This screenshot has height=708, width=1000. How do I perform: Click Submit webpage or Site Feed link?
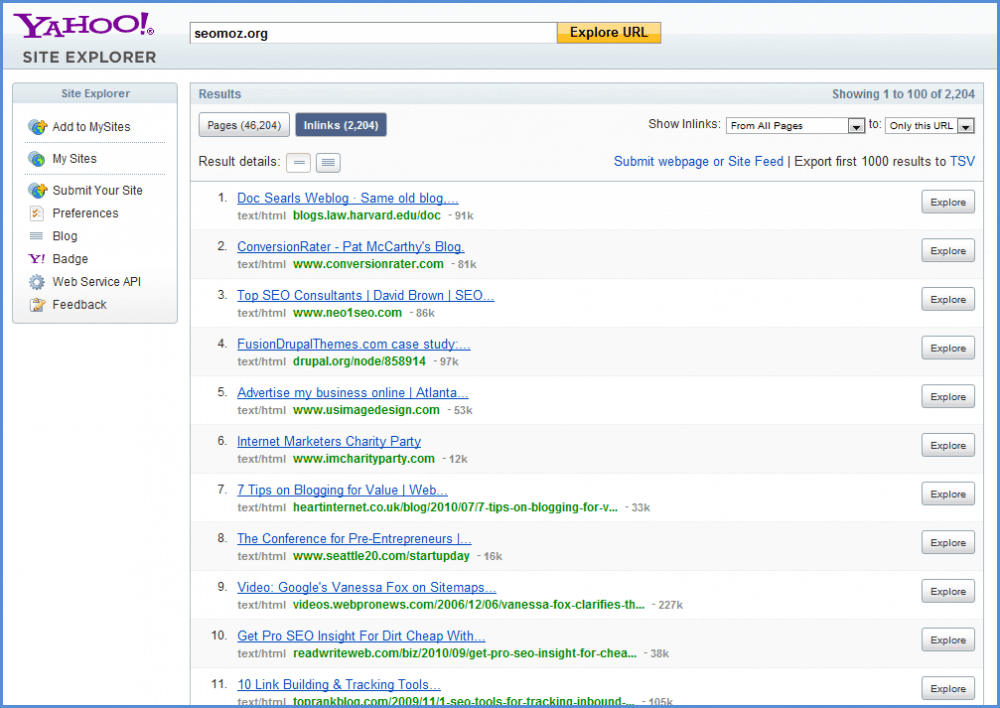coord(698,161)
